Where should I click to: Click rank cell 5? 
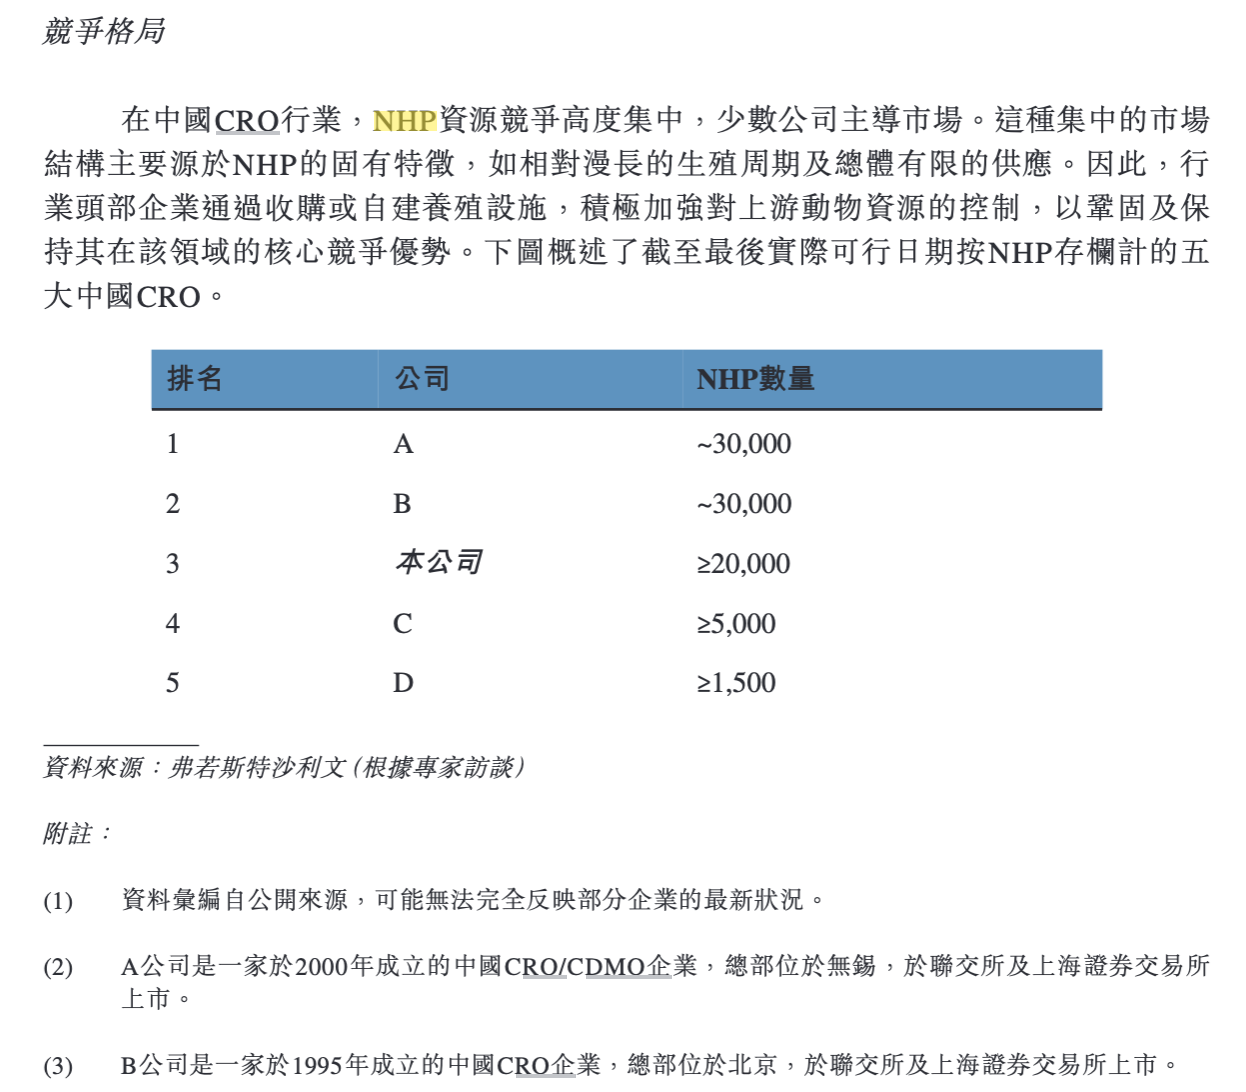pyautogui.click(x=173, y=682)
